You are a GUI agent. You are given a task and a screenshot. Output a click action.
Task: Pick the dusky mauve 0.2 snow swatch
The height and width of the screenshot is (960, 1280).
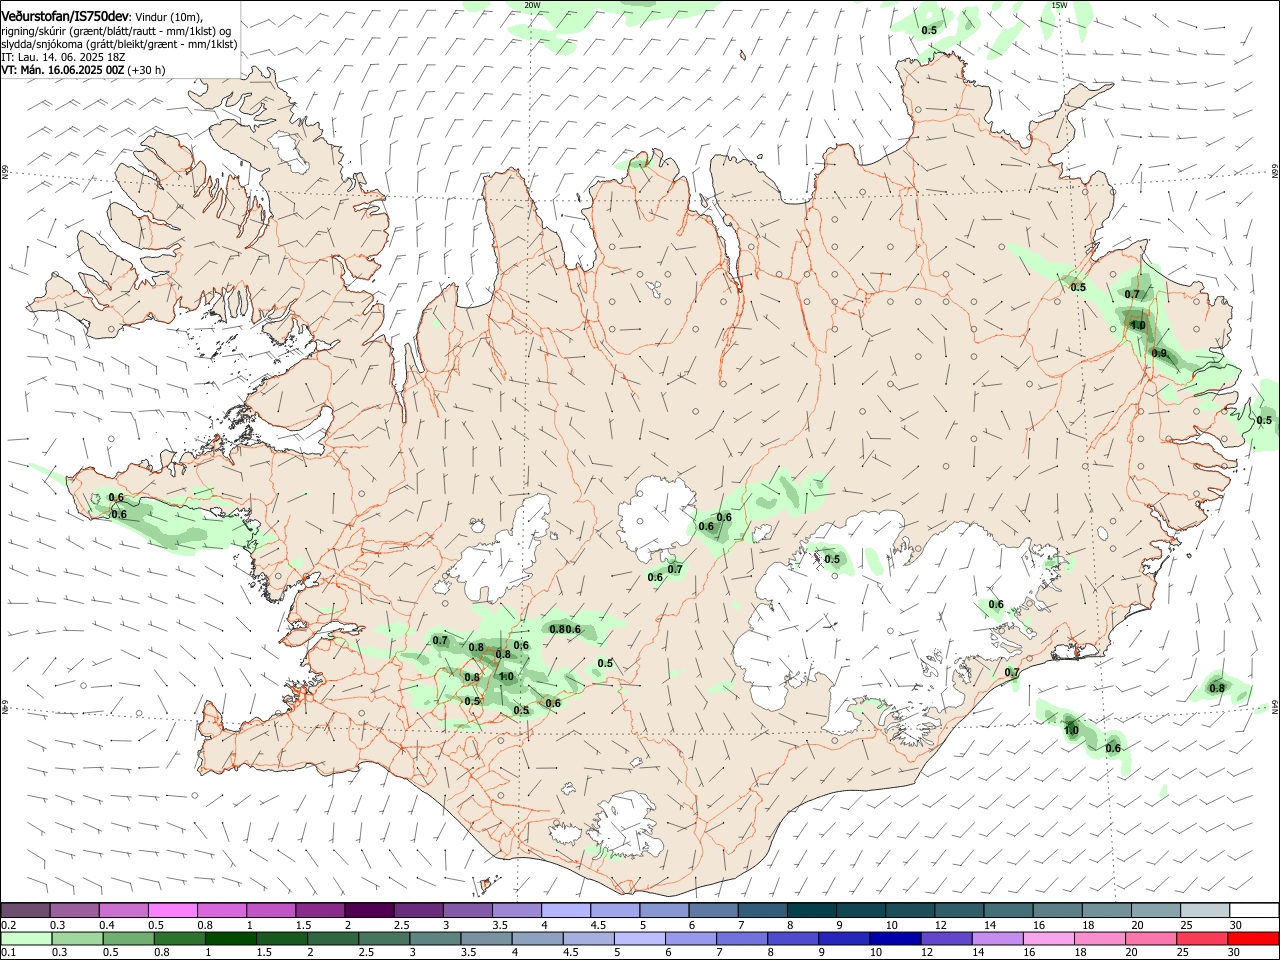[25, 910]
